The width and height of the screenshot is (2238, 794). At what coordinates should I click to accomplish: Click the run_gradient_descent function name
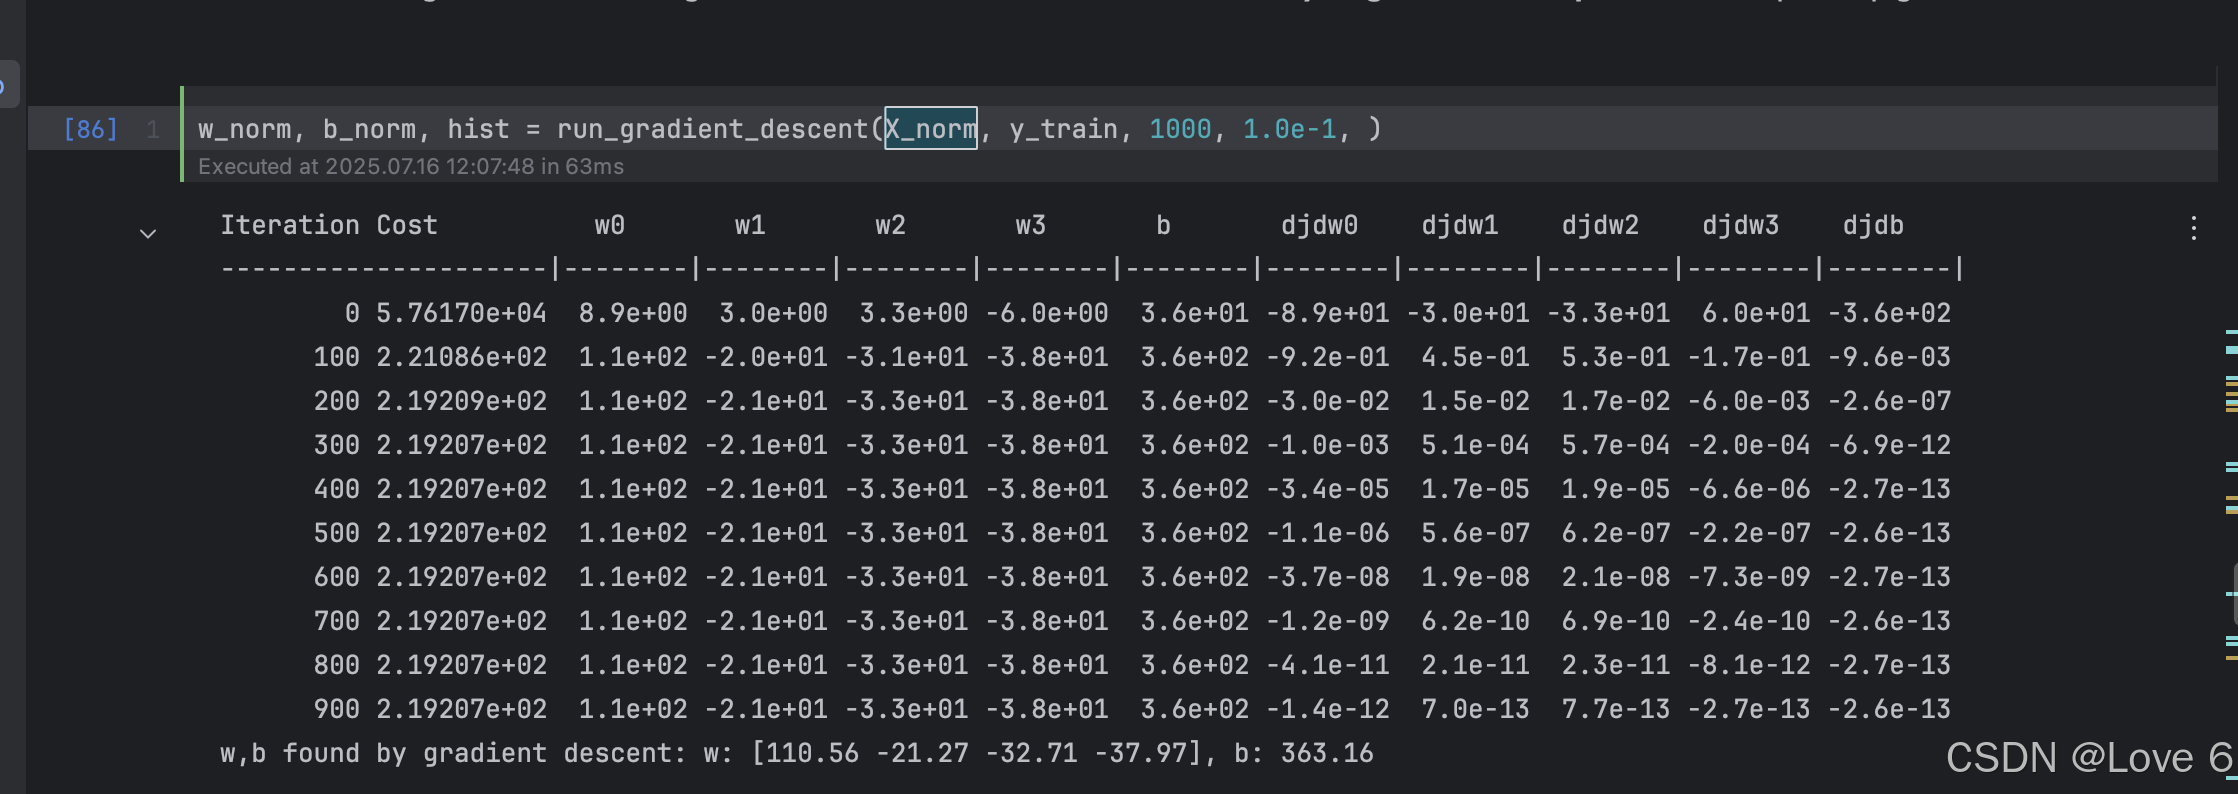(x=713, y=129)
